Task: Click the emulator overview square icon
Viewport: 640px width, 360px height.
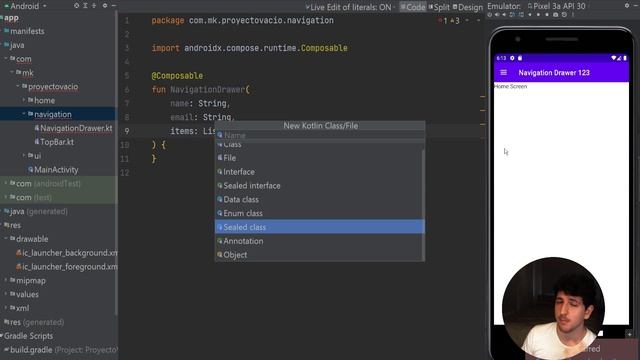Action: [x=547, y=15]
